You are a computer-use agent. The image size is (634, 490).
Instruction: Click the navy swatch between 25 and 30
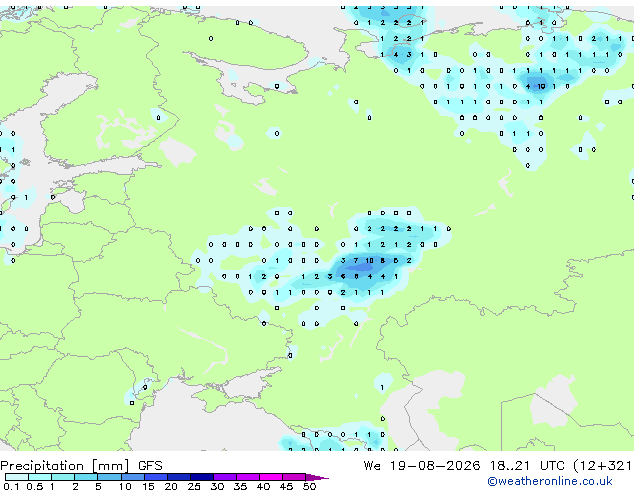202,477
